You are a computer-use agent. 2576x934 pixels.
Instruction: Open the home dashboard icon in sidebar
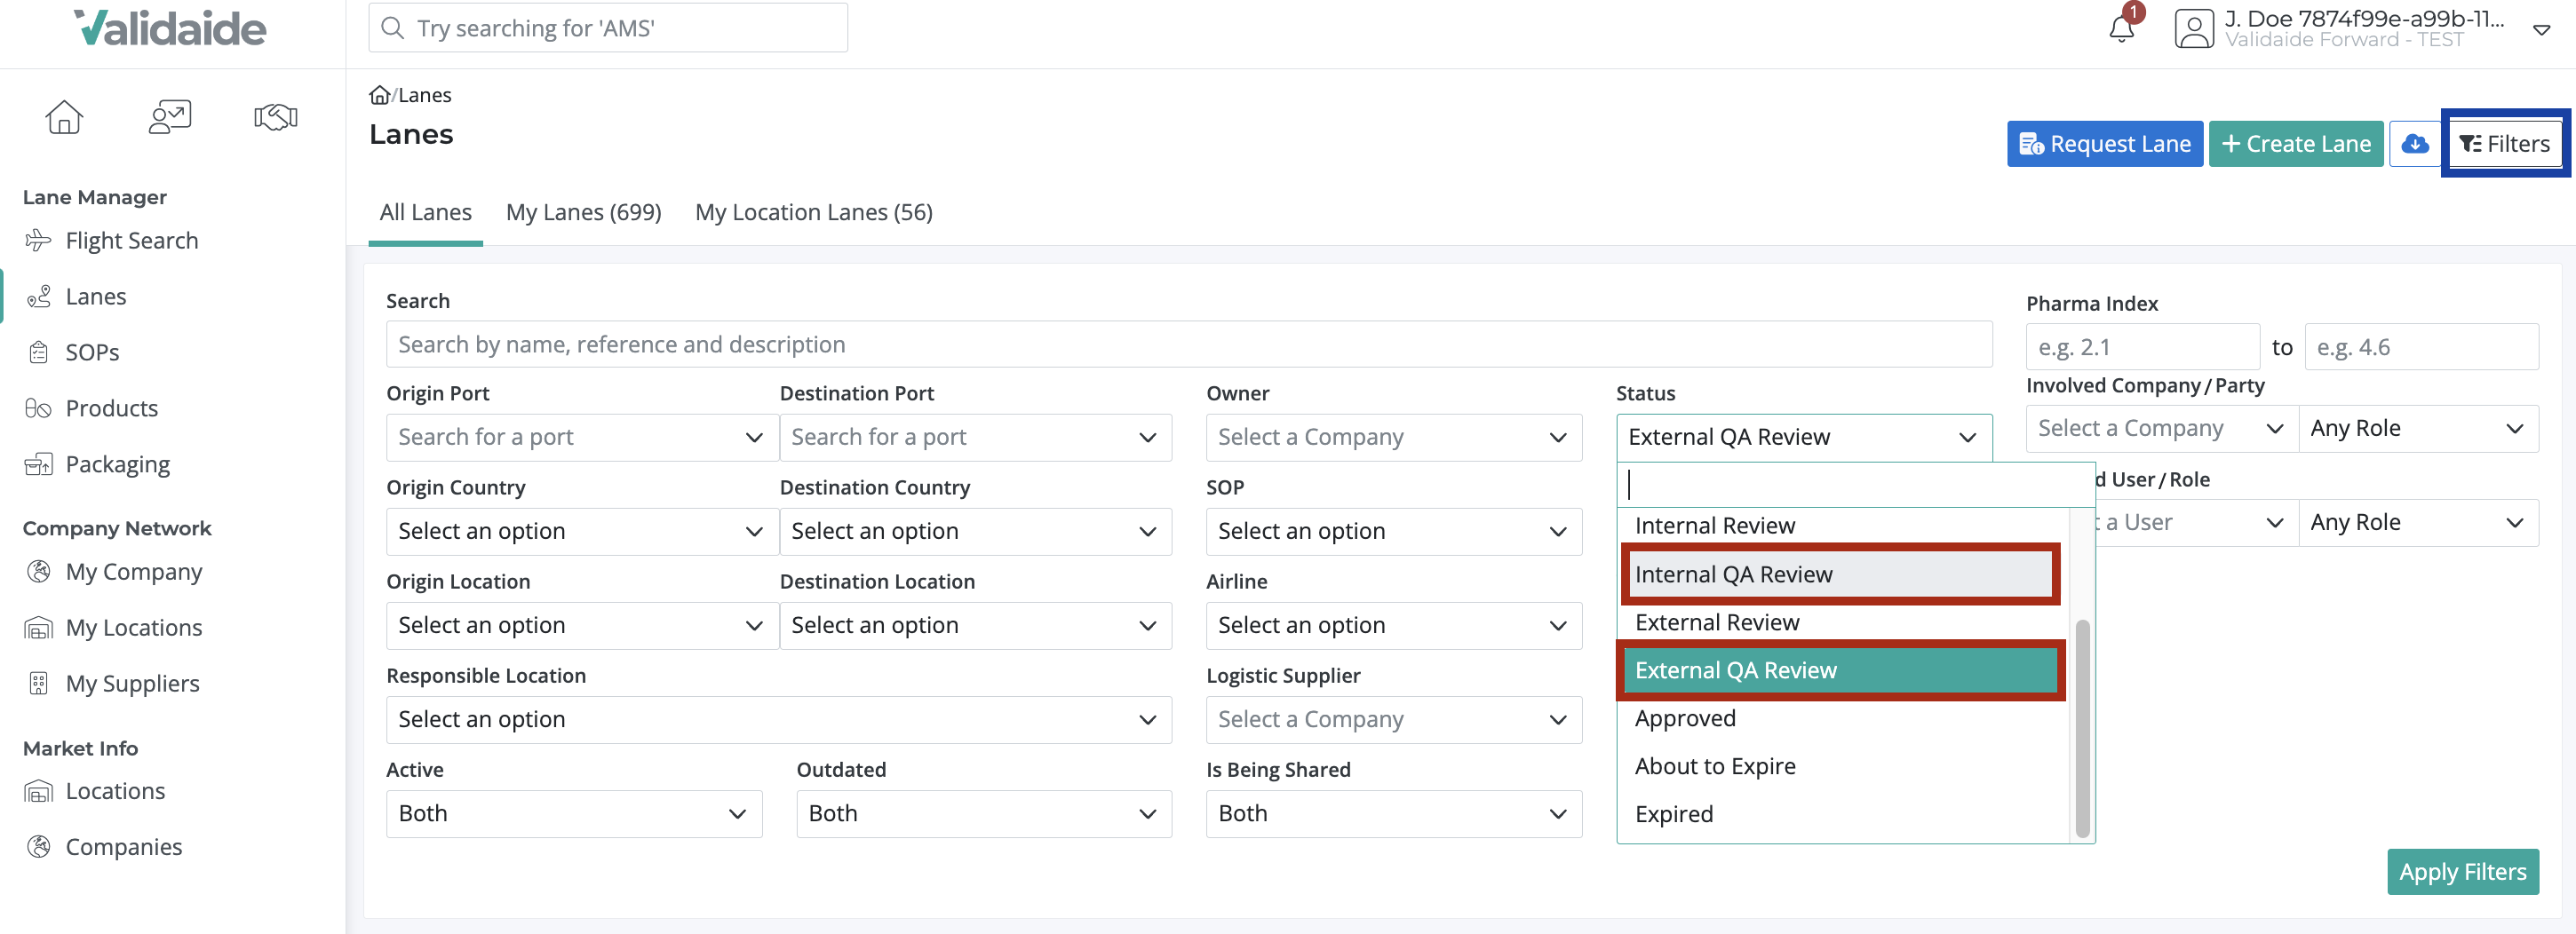pos(64,117)
